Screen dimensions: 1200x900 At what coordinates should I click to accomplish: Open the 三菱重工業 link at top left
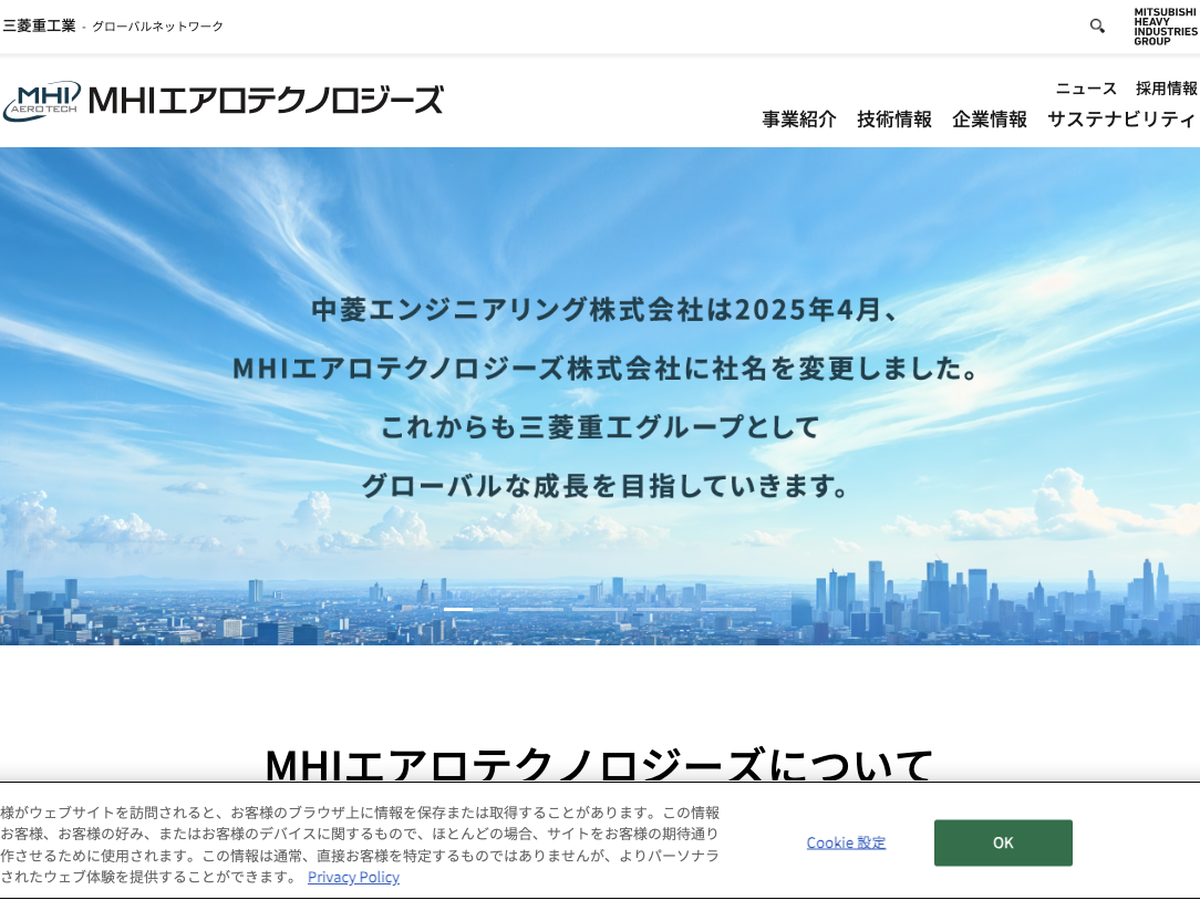coord(39,26)
